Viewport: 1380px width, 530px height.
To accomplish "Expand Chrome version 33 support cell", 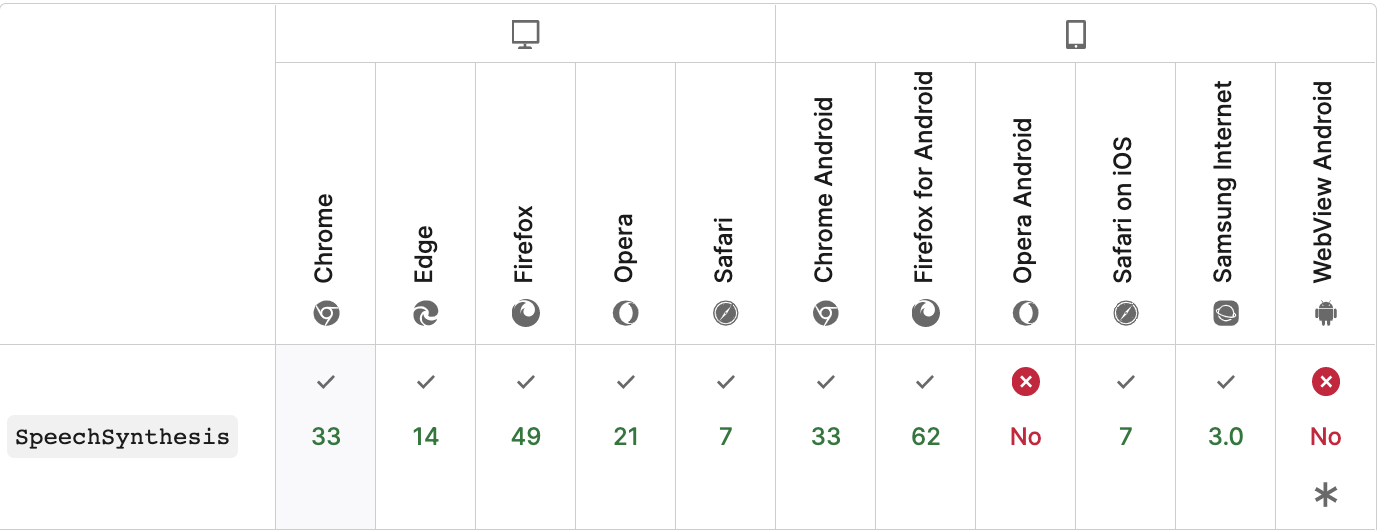I will [x=326, y=436].
